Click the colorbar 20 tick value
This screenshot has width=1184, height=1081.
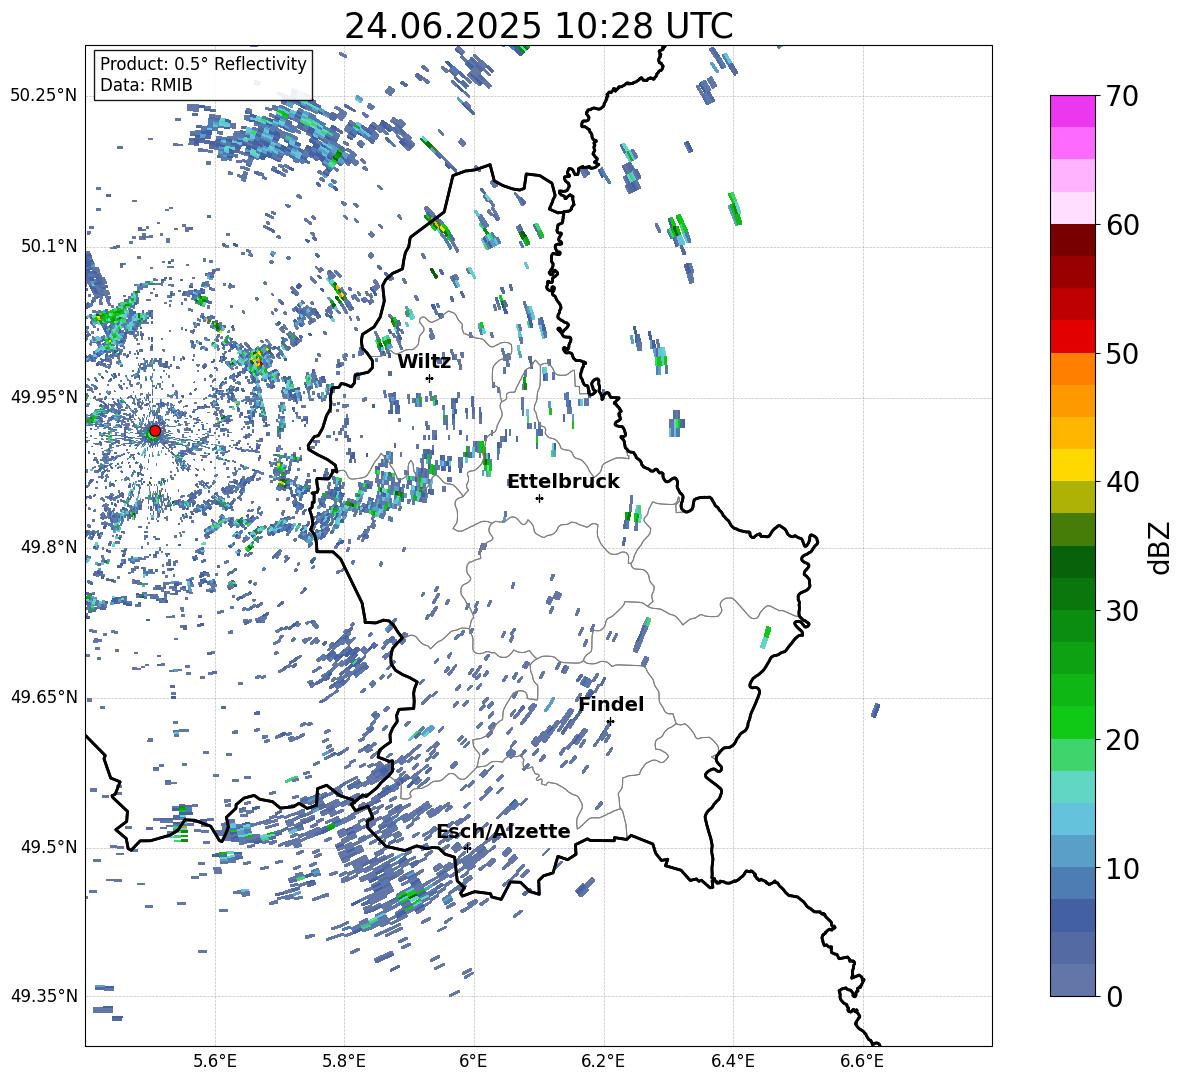coord(1122,739)
